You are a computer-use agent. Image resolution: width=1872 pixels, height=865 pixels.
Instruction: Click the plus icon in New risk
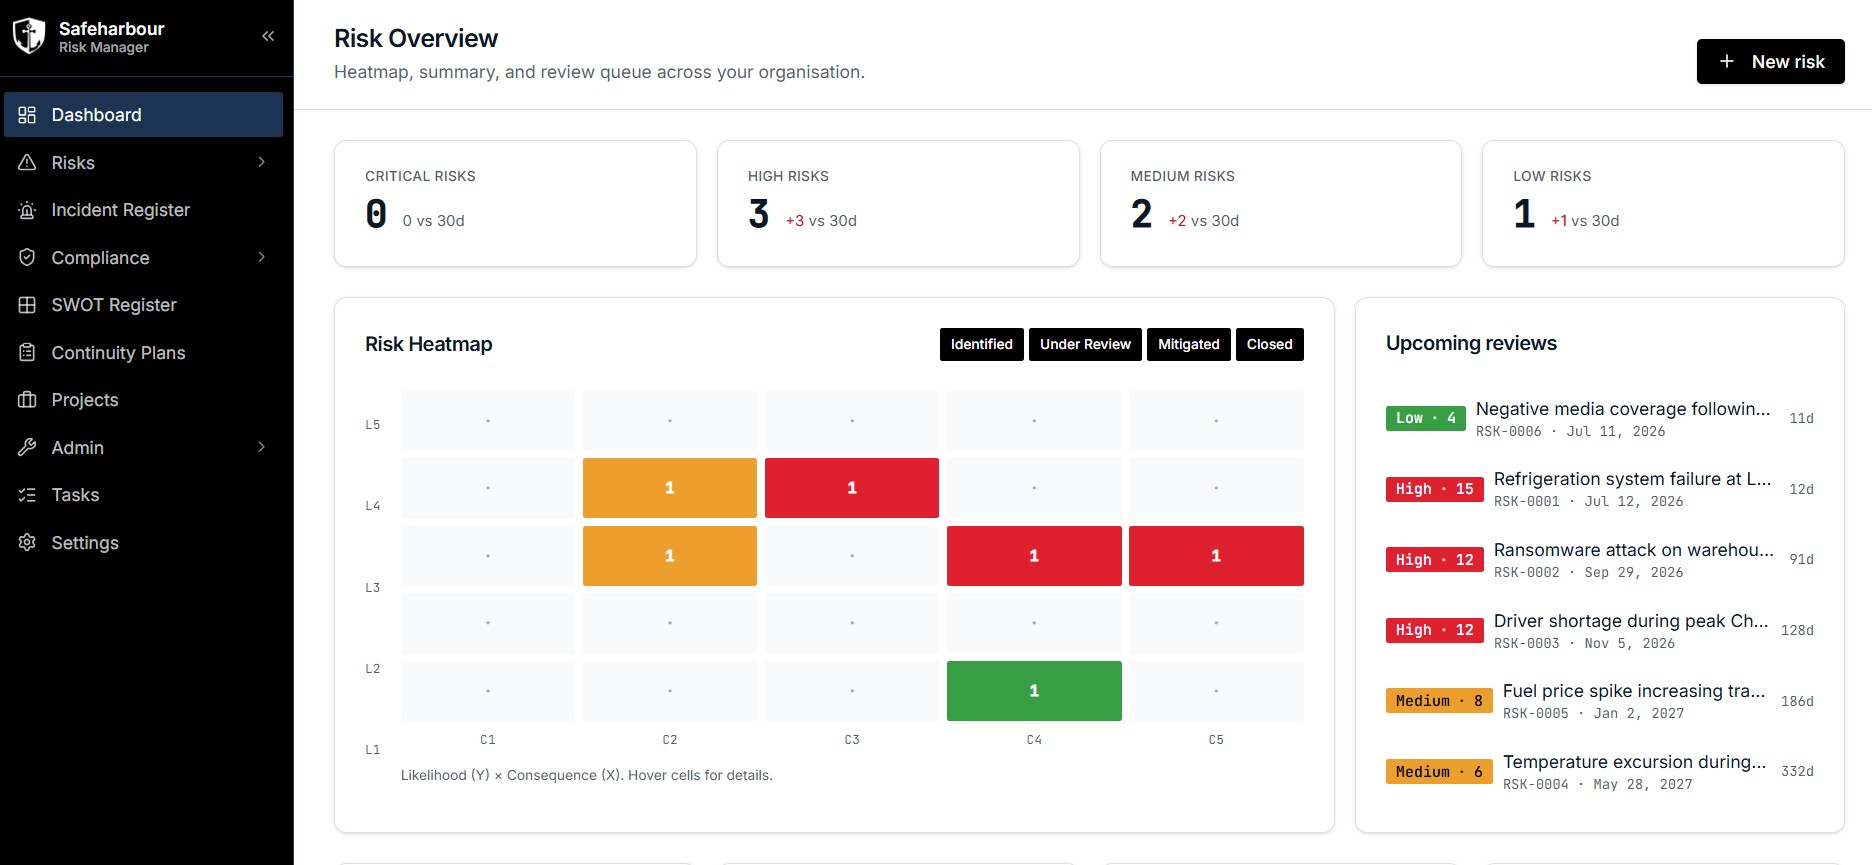[x=1727, y=62]
